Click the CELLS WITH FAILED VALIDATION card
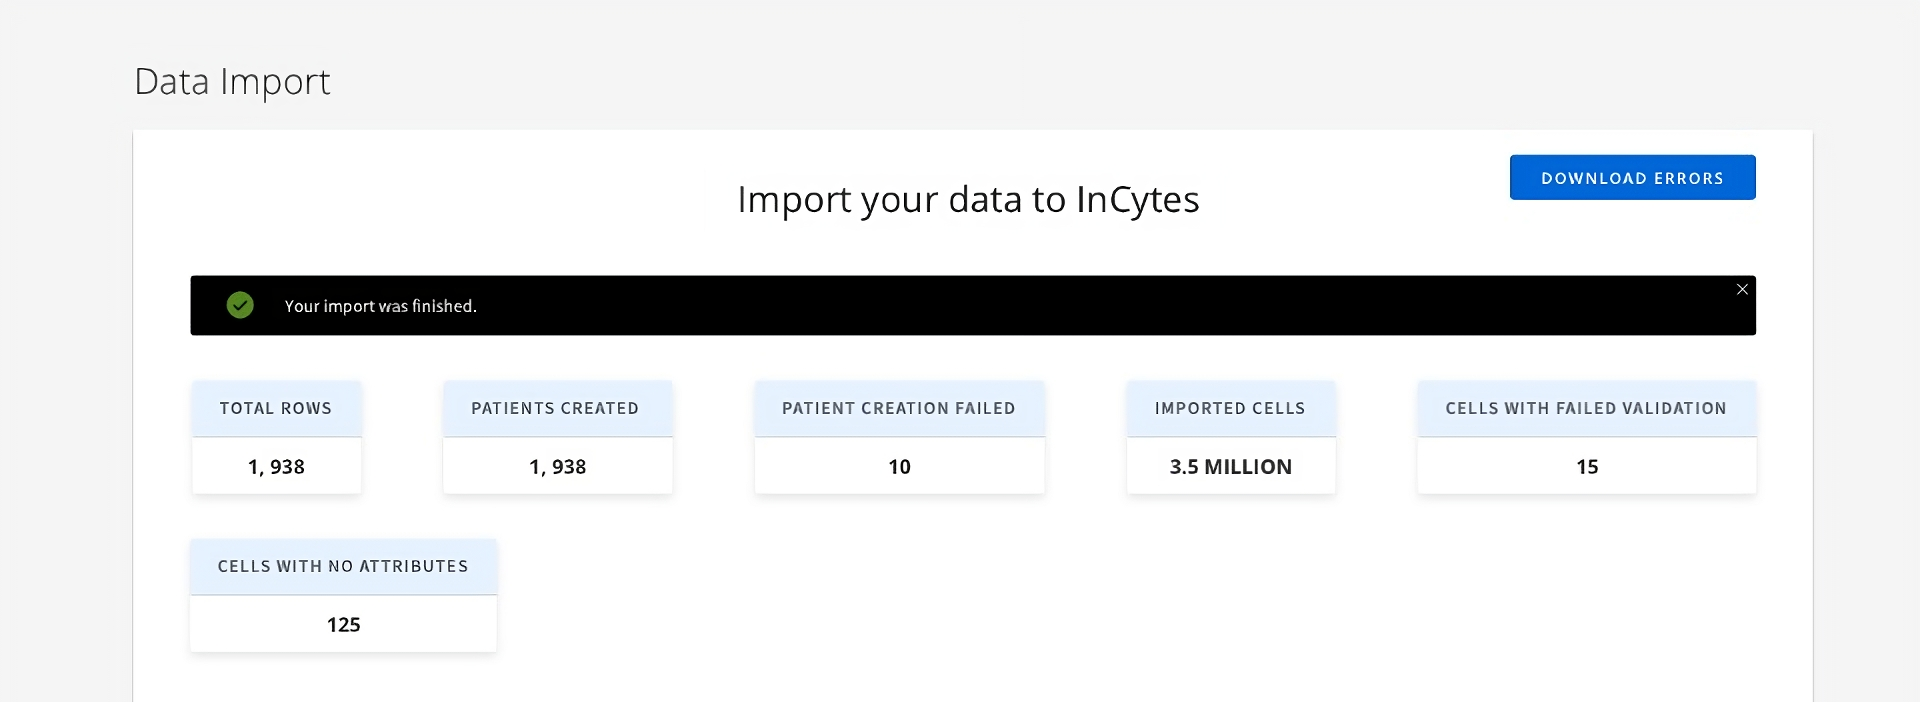 point(1585,437)
